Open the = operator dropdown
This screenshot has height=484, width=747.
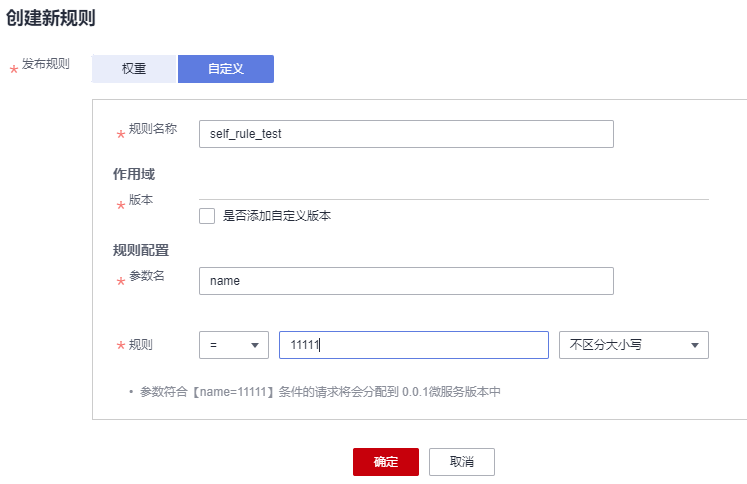click(234, 345)
